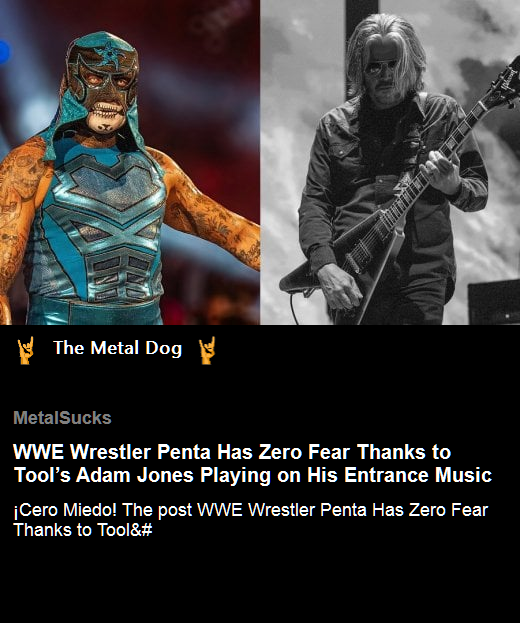Open the WWE Wrestler Penta article headline
520x623 pixels.
point(253,463)
